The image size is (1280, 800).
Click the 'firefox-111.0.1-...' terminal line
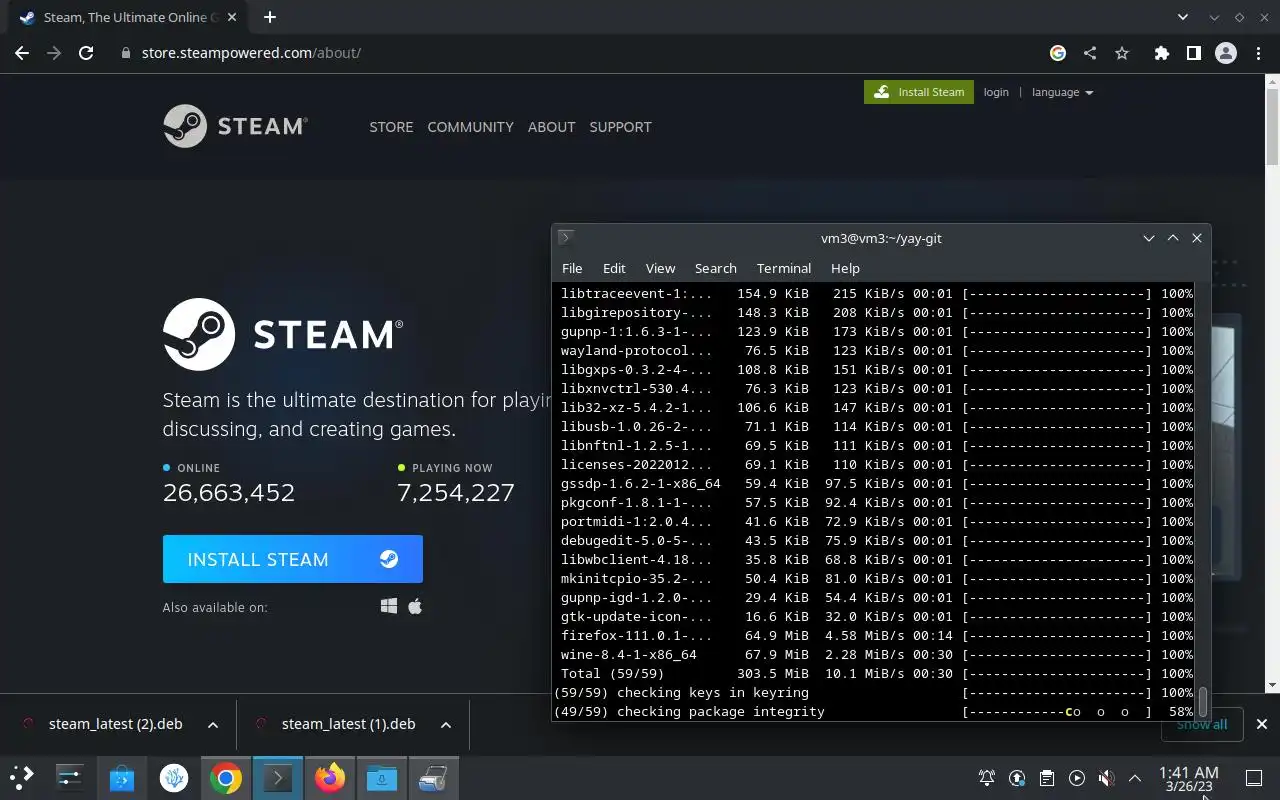(877, 636)
